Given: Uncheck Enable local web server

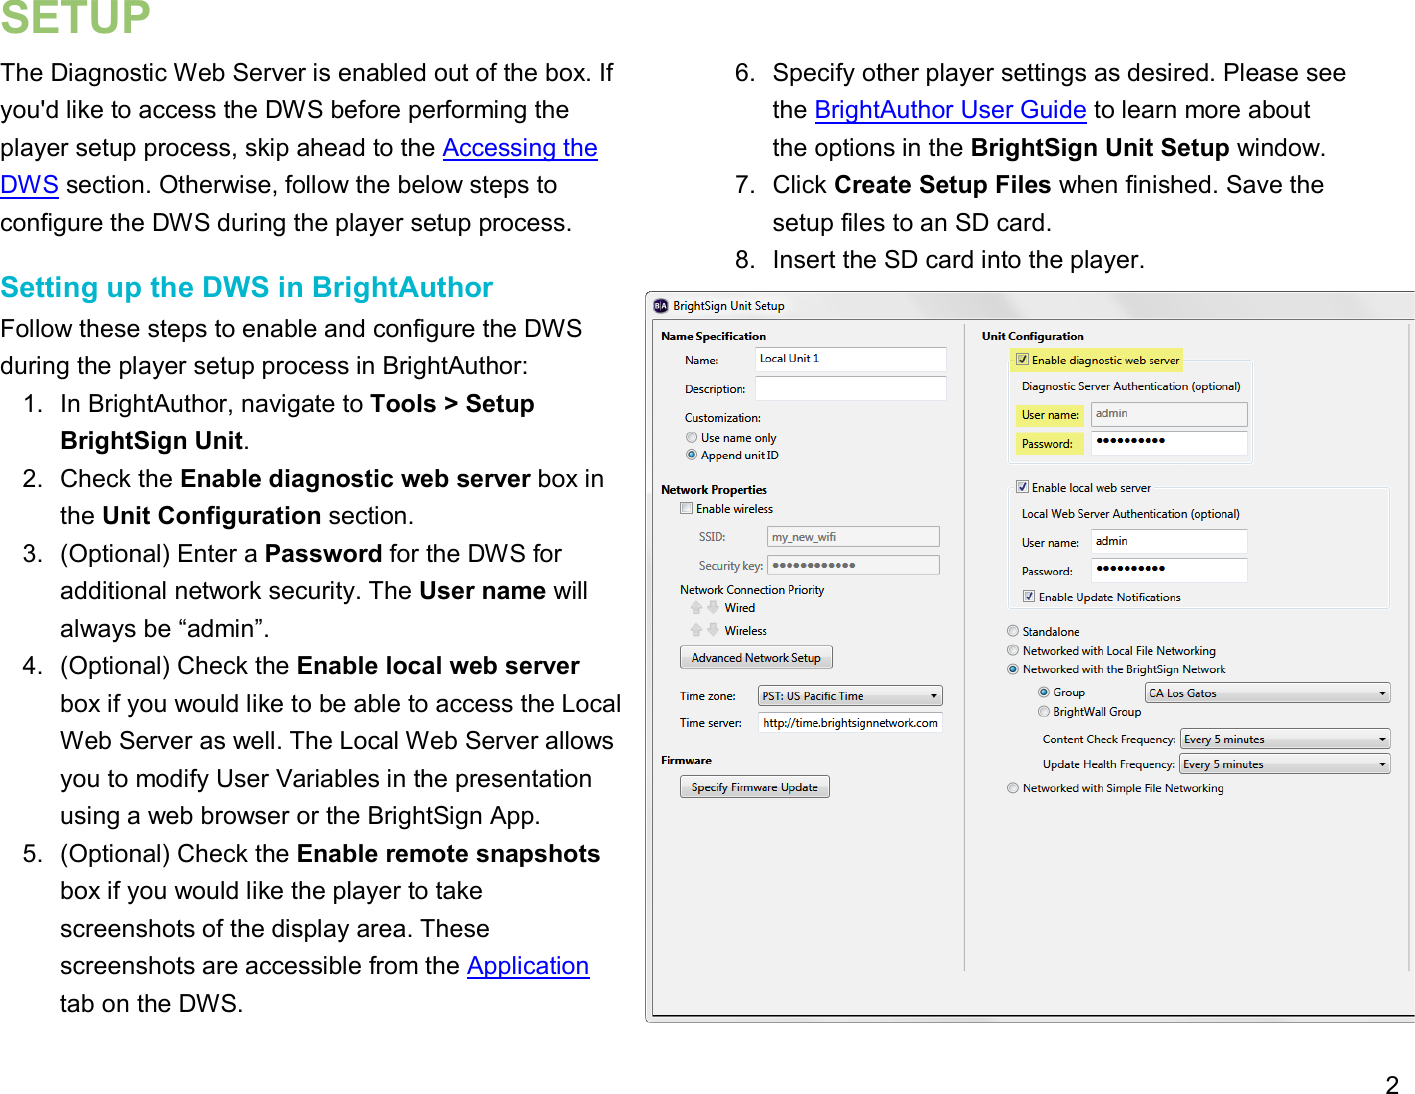Looking at the screenshot, I should pyautogui.click(x=1022, y=487).
